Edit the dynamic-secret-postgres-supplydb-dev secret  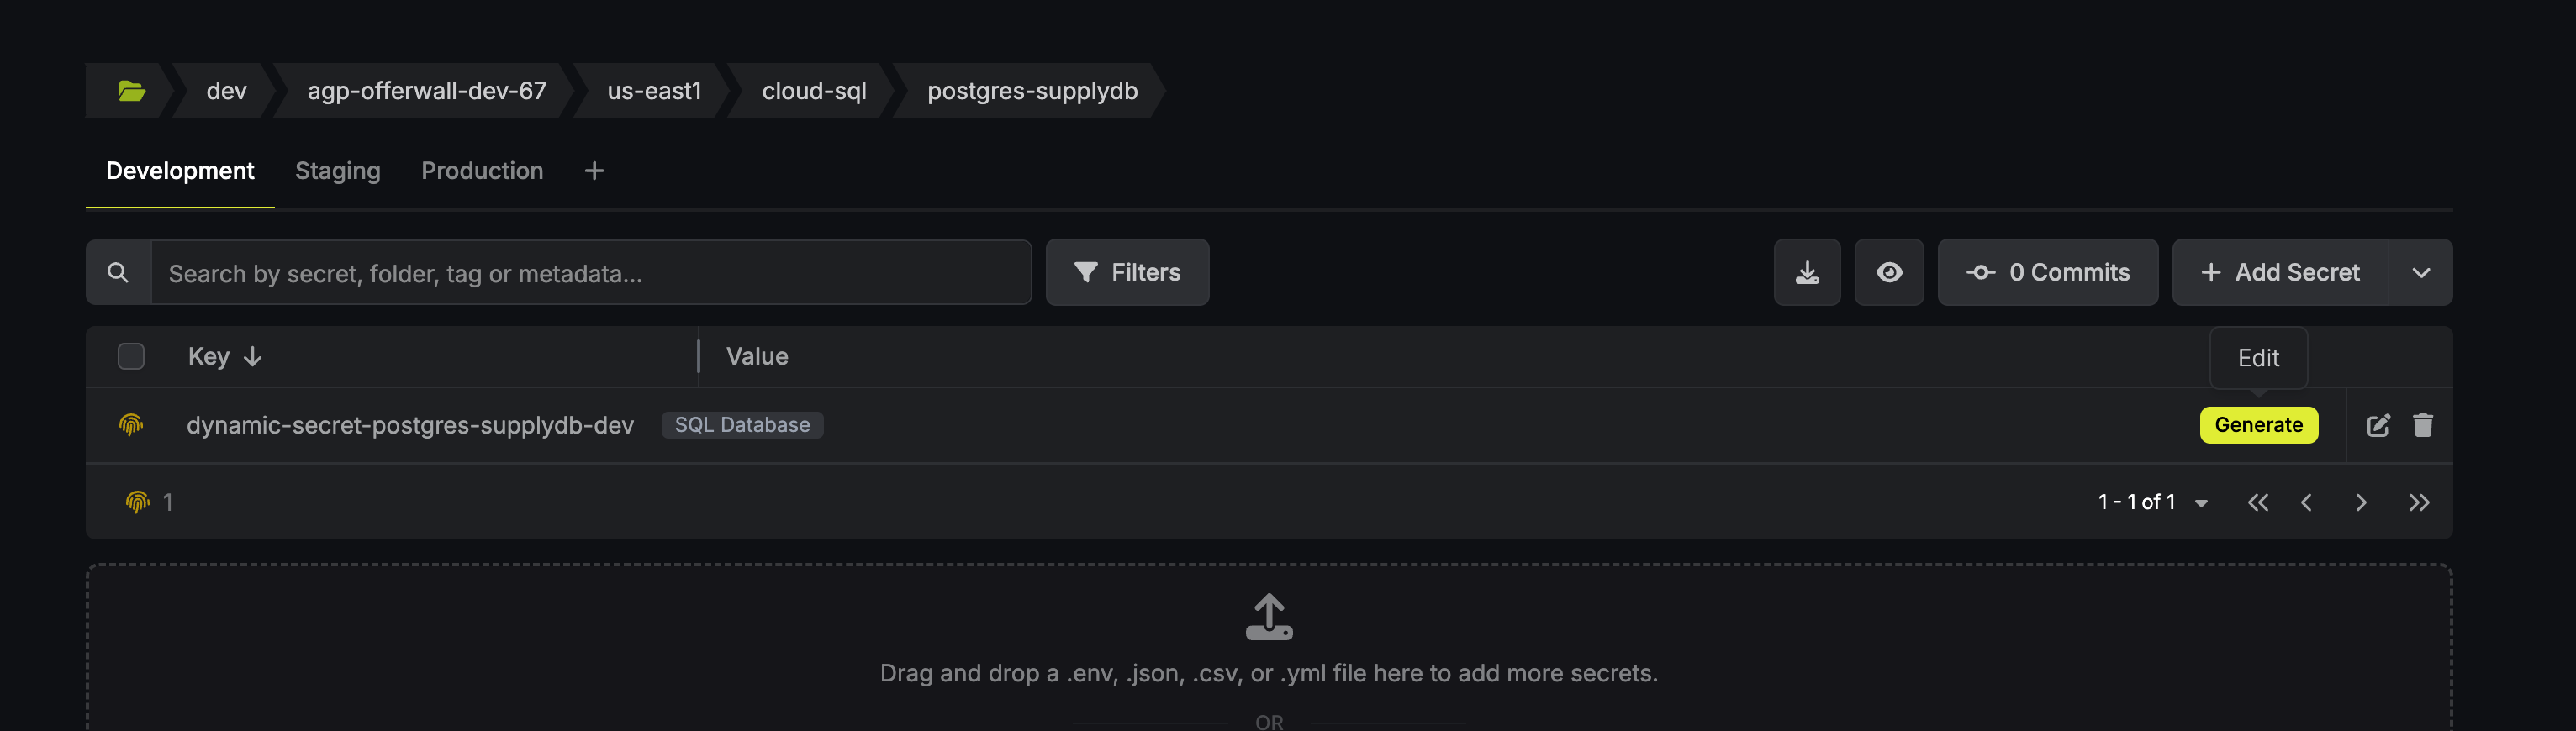pyautogui.click(x=2378, y=426)
